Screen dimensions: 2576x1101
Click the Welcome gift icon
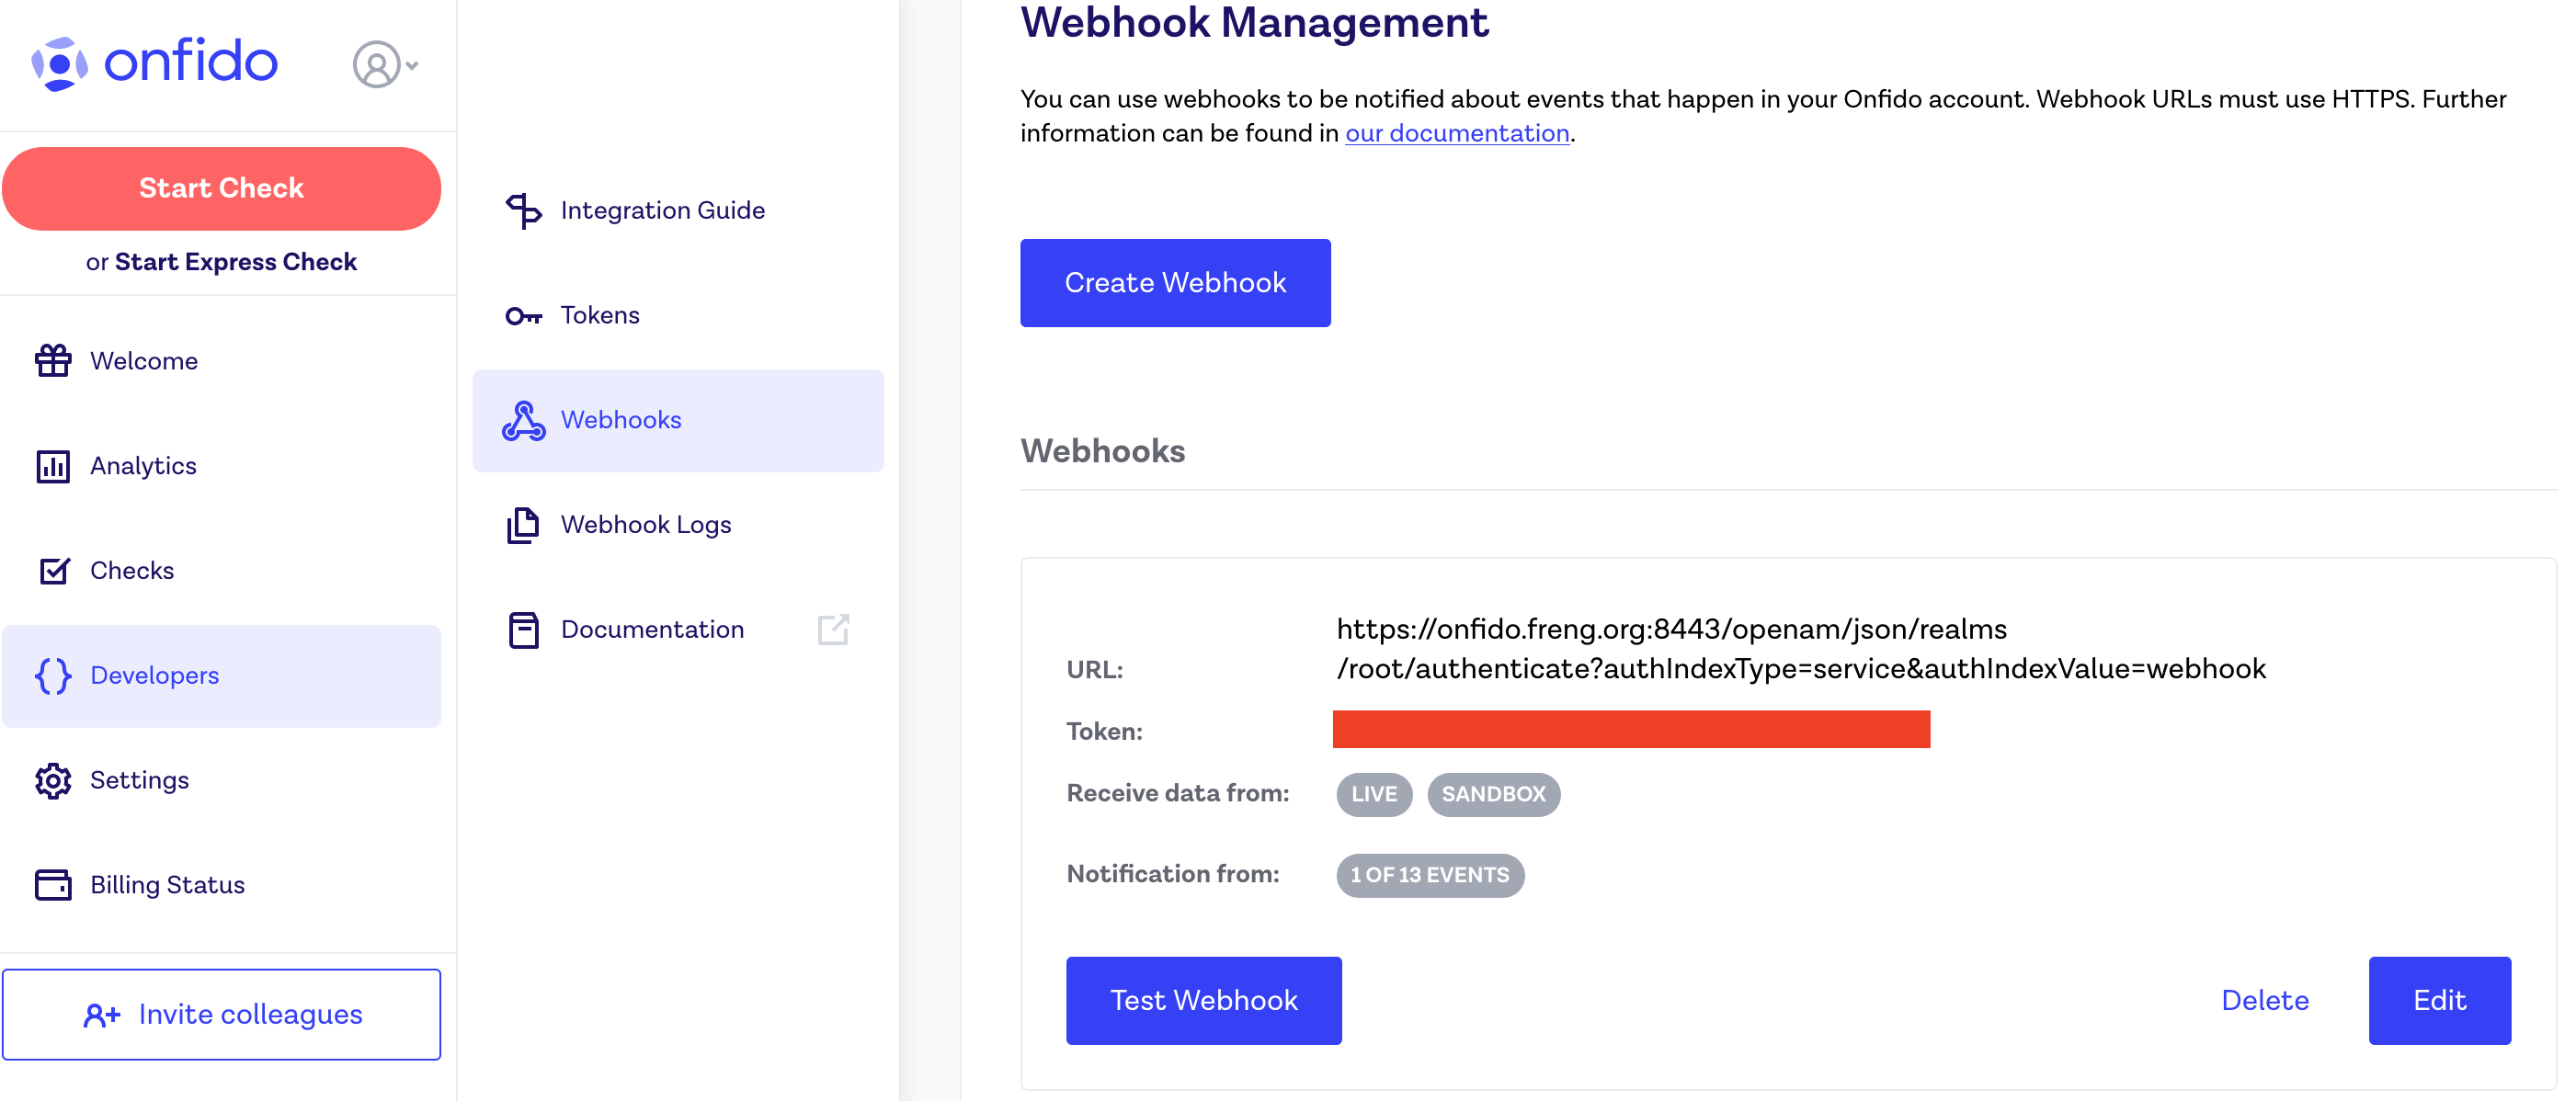pyautogui.click(x=53, y=361)
